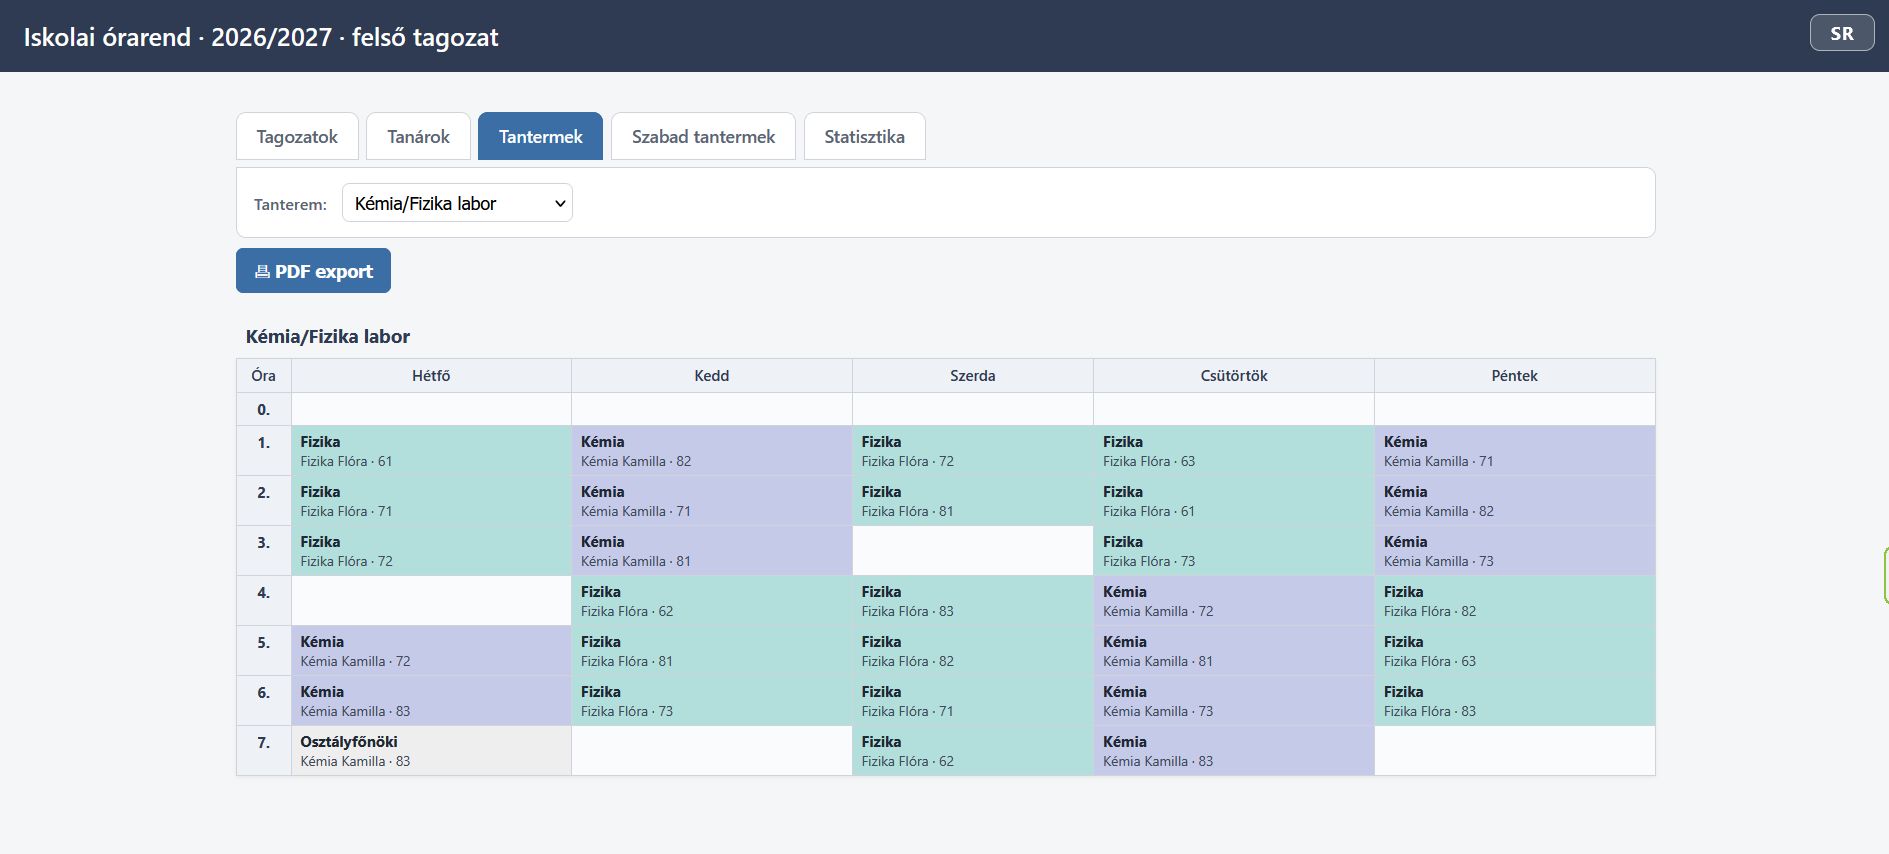
Task: Click the Csütörtök column header
Action: 1234,376
